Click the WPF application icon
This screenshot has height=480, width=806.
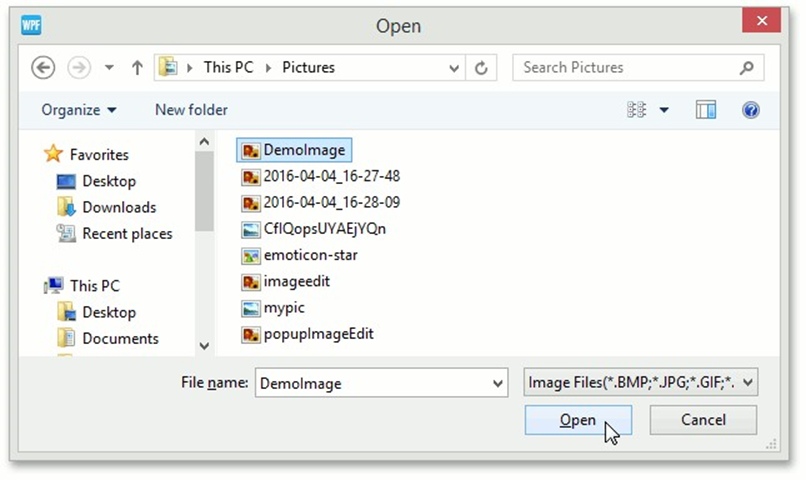pos(31,25)
